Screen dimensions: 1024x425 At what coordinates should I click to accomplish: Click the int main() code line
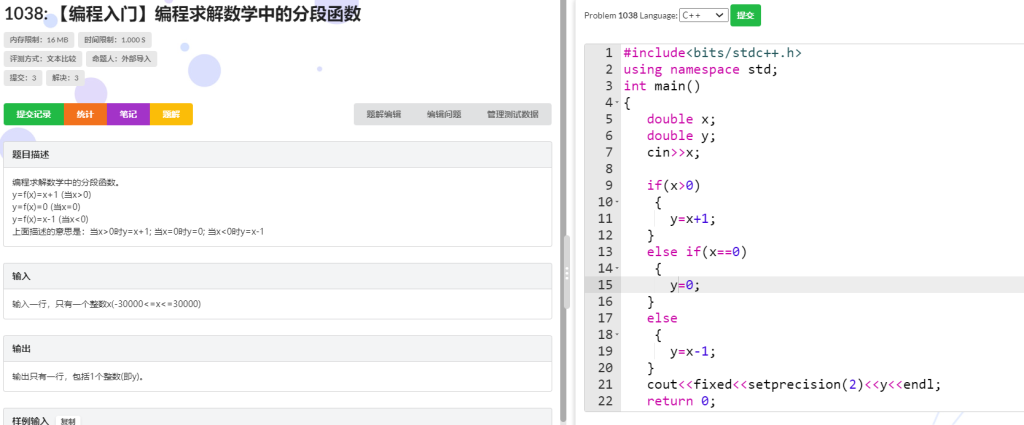[662, 86]
